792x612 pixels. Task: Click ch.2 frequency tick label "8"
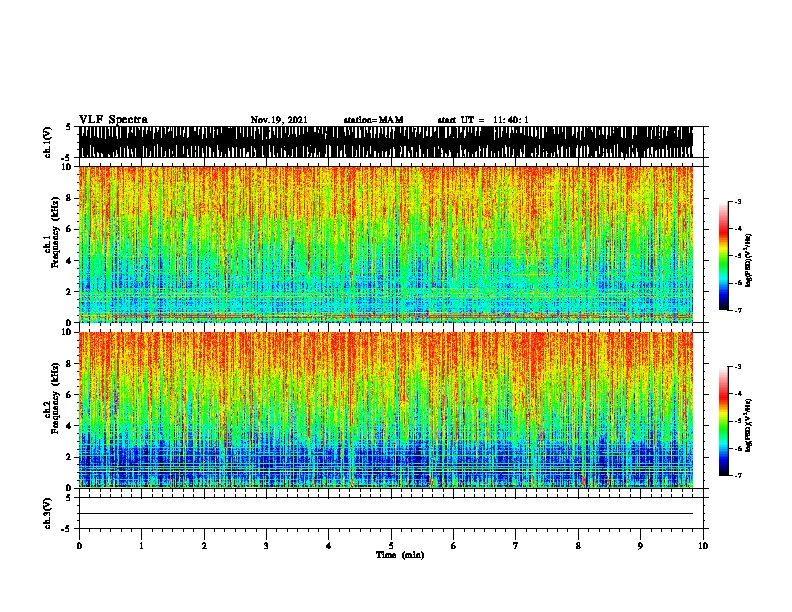coord(69,364)
